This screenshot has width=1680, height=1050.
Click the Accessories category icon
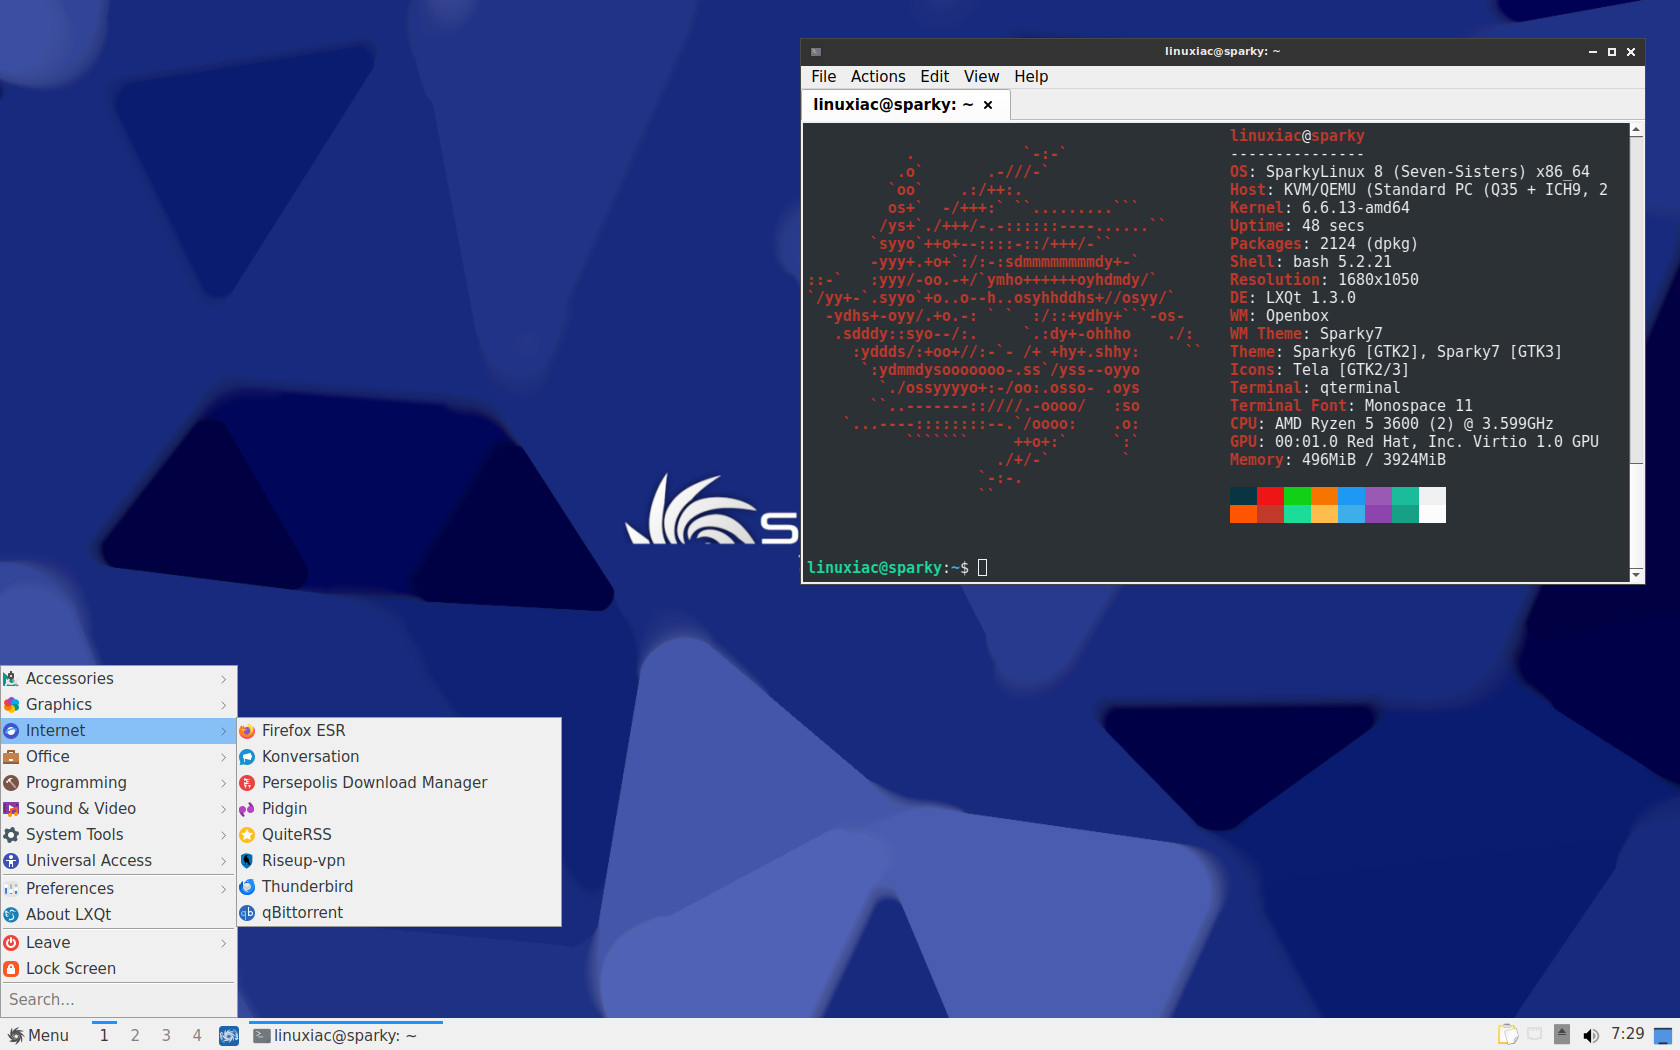pyautogui.click(x=11, y=679)
